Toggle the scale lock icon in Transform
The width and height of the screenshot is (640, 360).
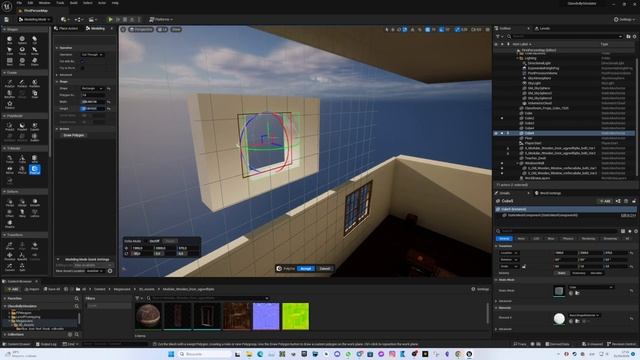pos(524,266)
